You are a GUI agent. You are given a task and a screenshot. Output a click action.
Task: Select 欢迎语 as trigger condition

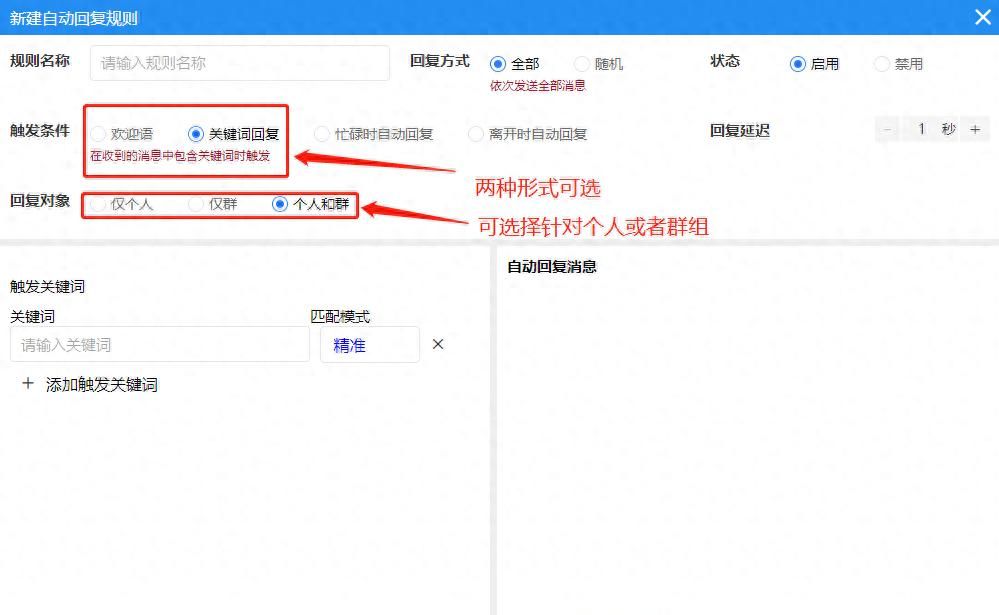(96, 133)
